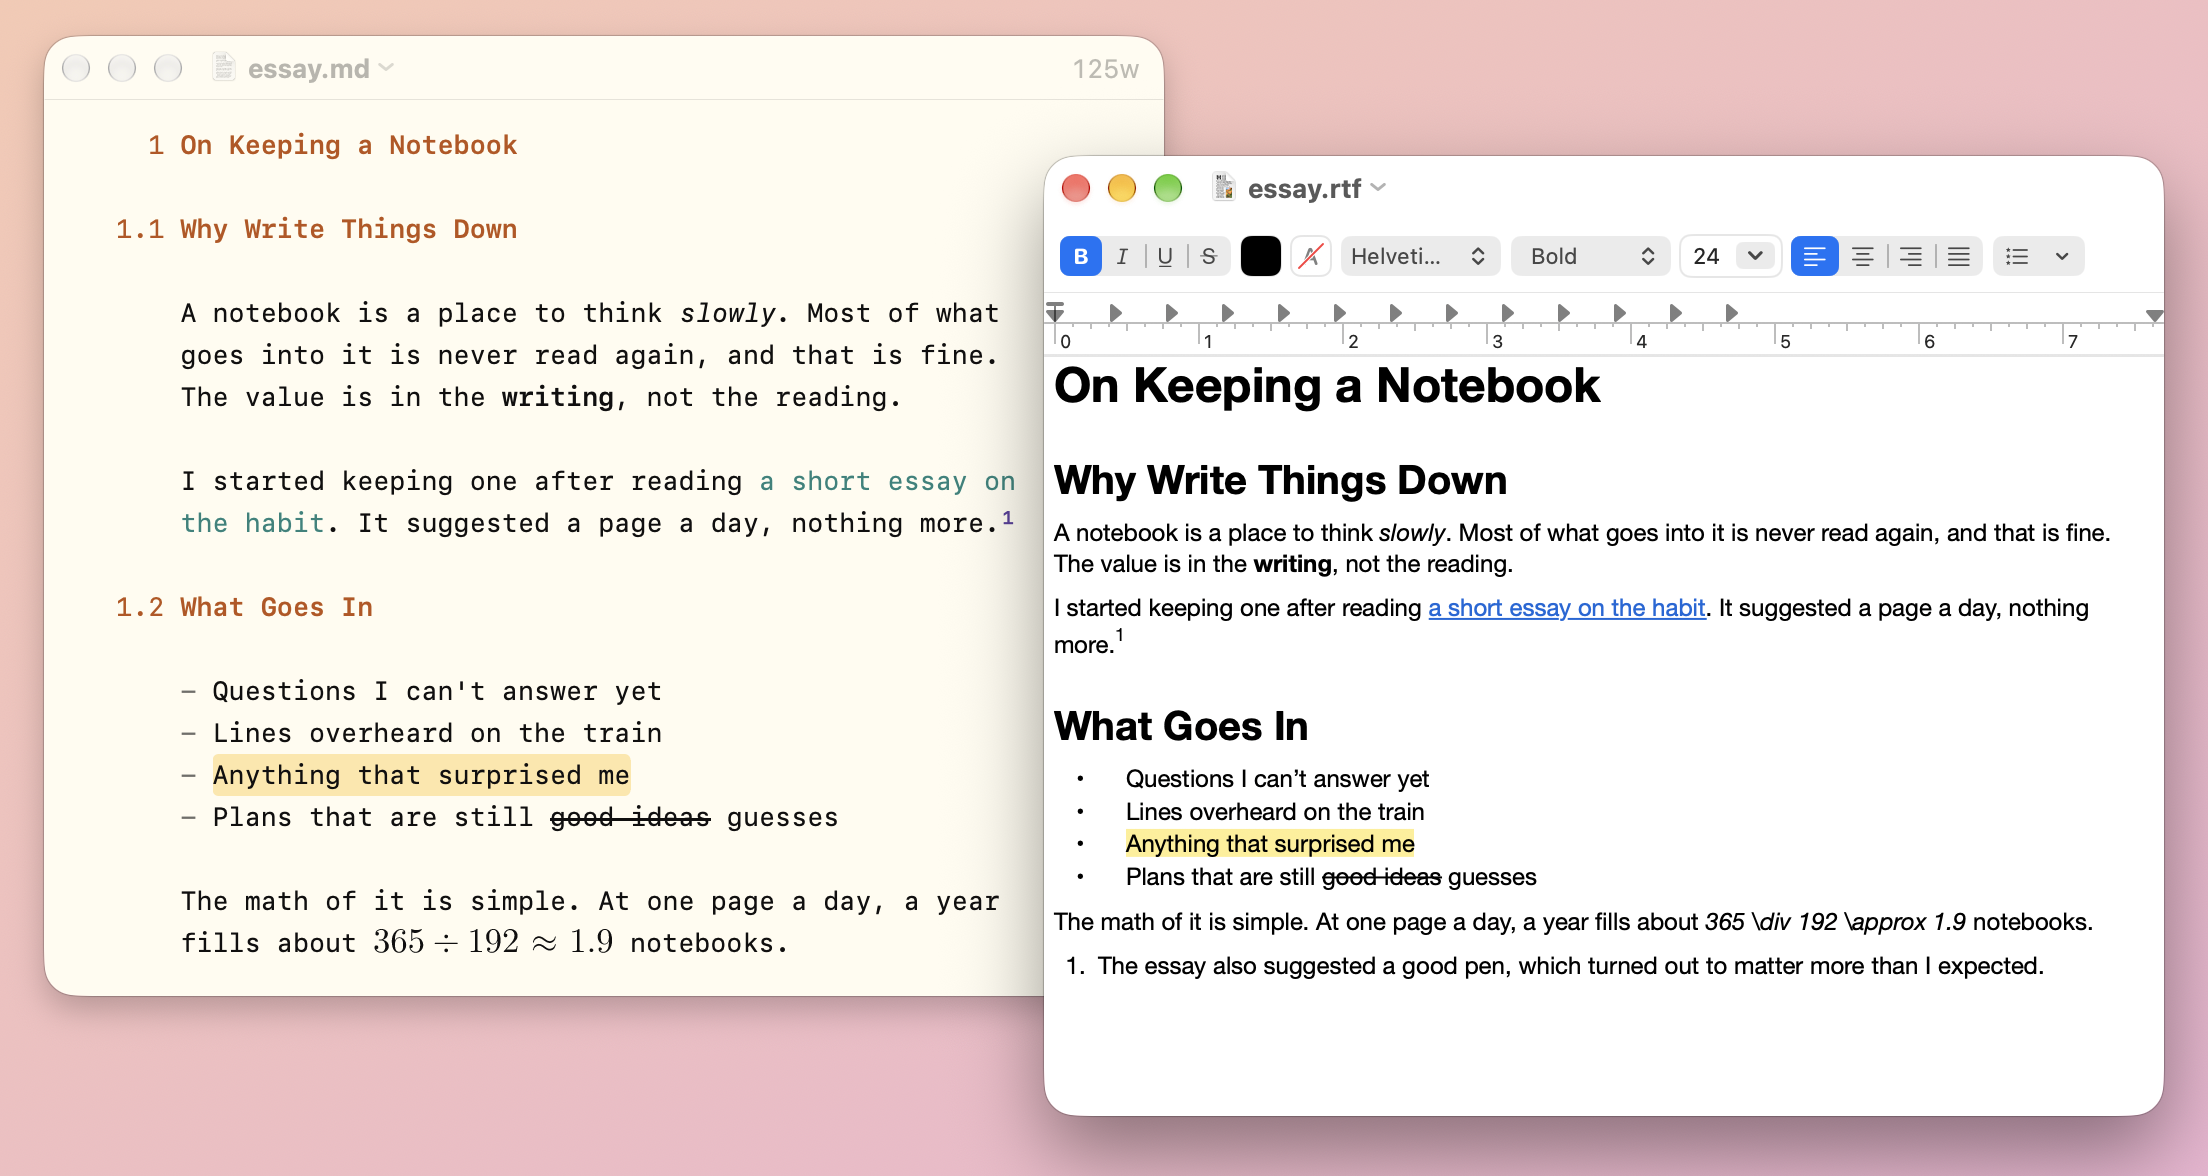This screenshot has width=2208, height=1176.
Task: Click footnote 1 marker in essay.md
Action: (1008, 517)
